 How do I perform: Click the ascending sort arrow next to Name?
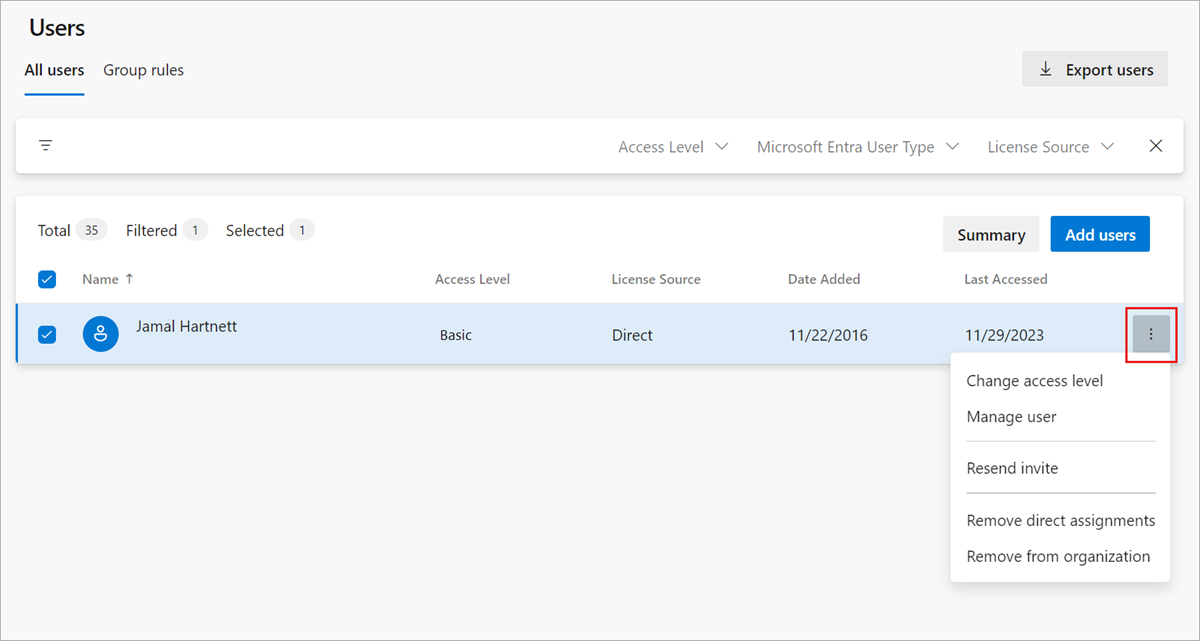tap(131, 279)
